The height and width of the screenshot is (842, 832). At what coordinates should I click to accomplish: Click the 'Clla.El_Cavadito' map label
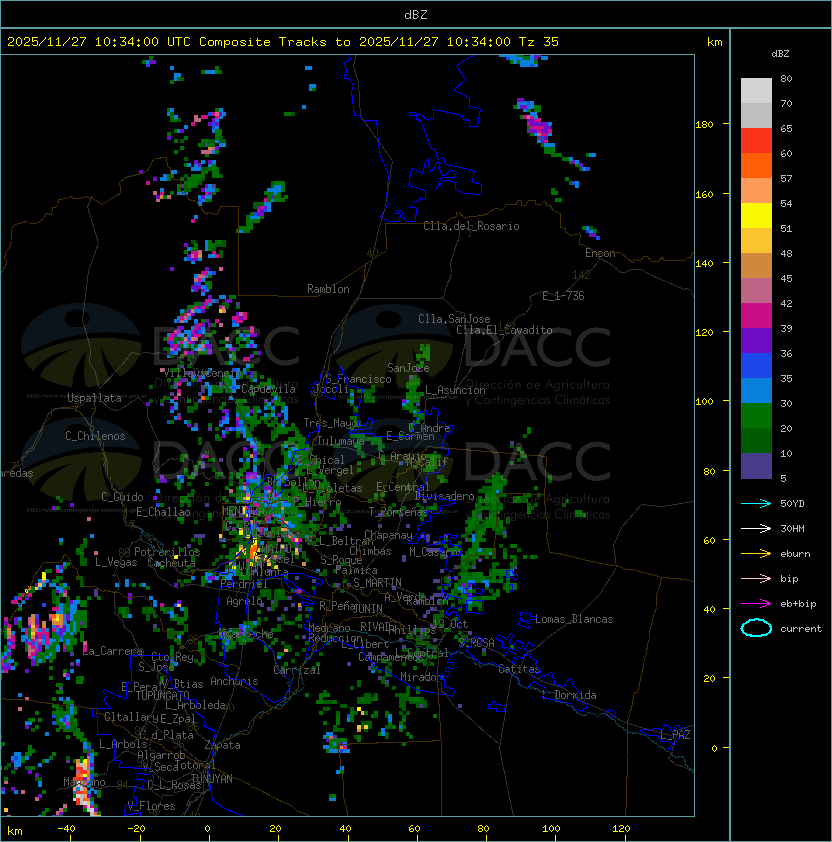[504, 330]
